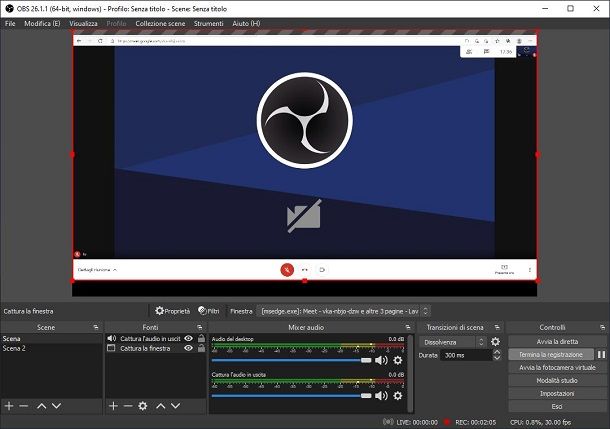Open transition properties gear icon

point(495,341)
